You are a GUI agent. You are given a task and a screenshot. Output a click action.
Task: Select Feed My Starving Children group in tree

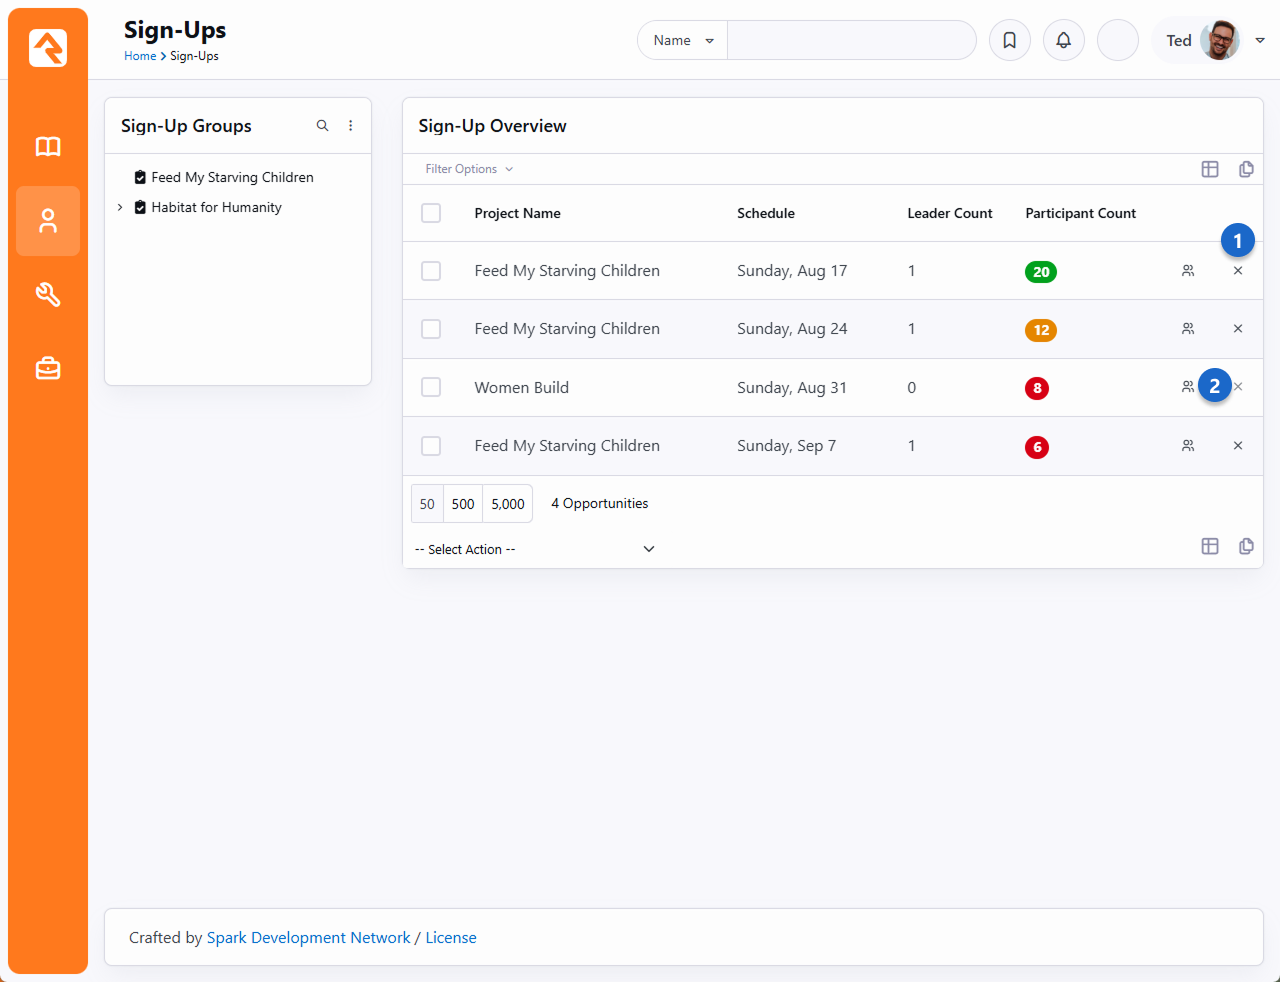232,177
